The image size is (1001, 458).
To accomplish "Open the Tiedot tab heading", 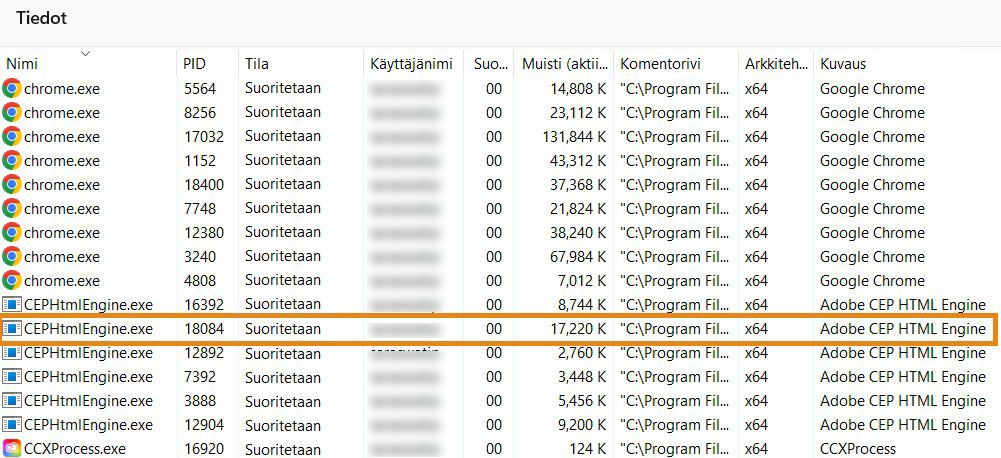I will (41, 19).
